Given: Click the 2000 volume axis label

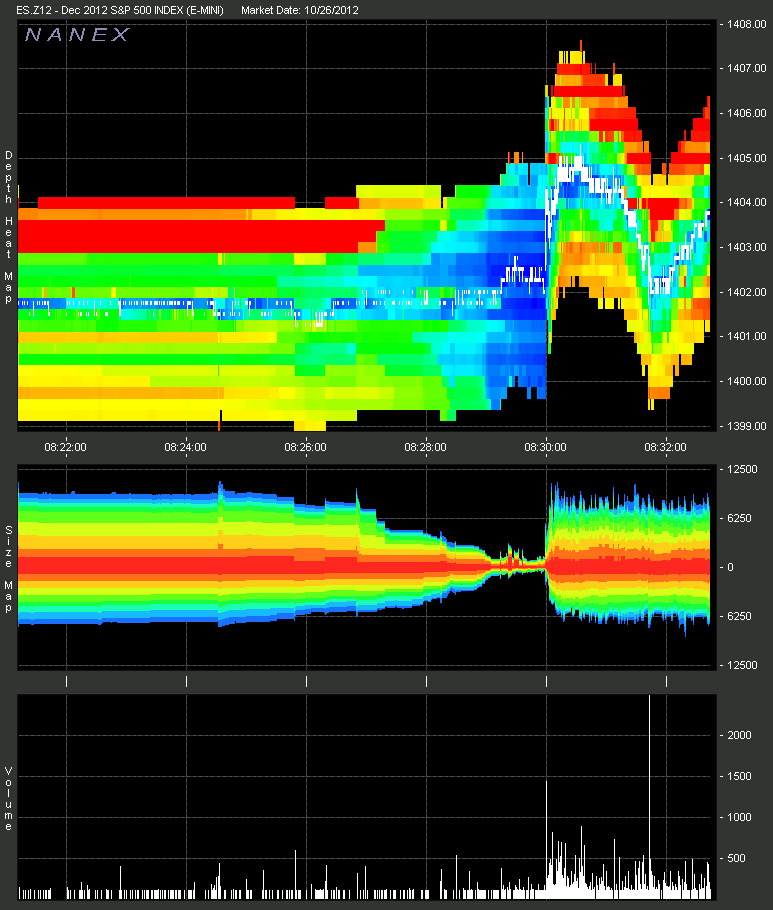Looking at the screenshot, I should pos(739,735).
